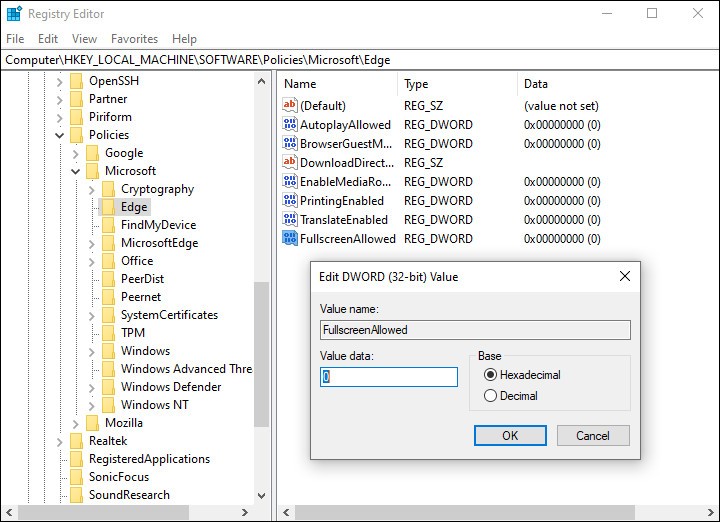This screenshot has height=522, width=720.
Task: Click the Google folder icon
Action: [92, 153]
